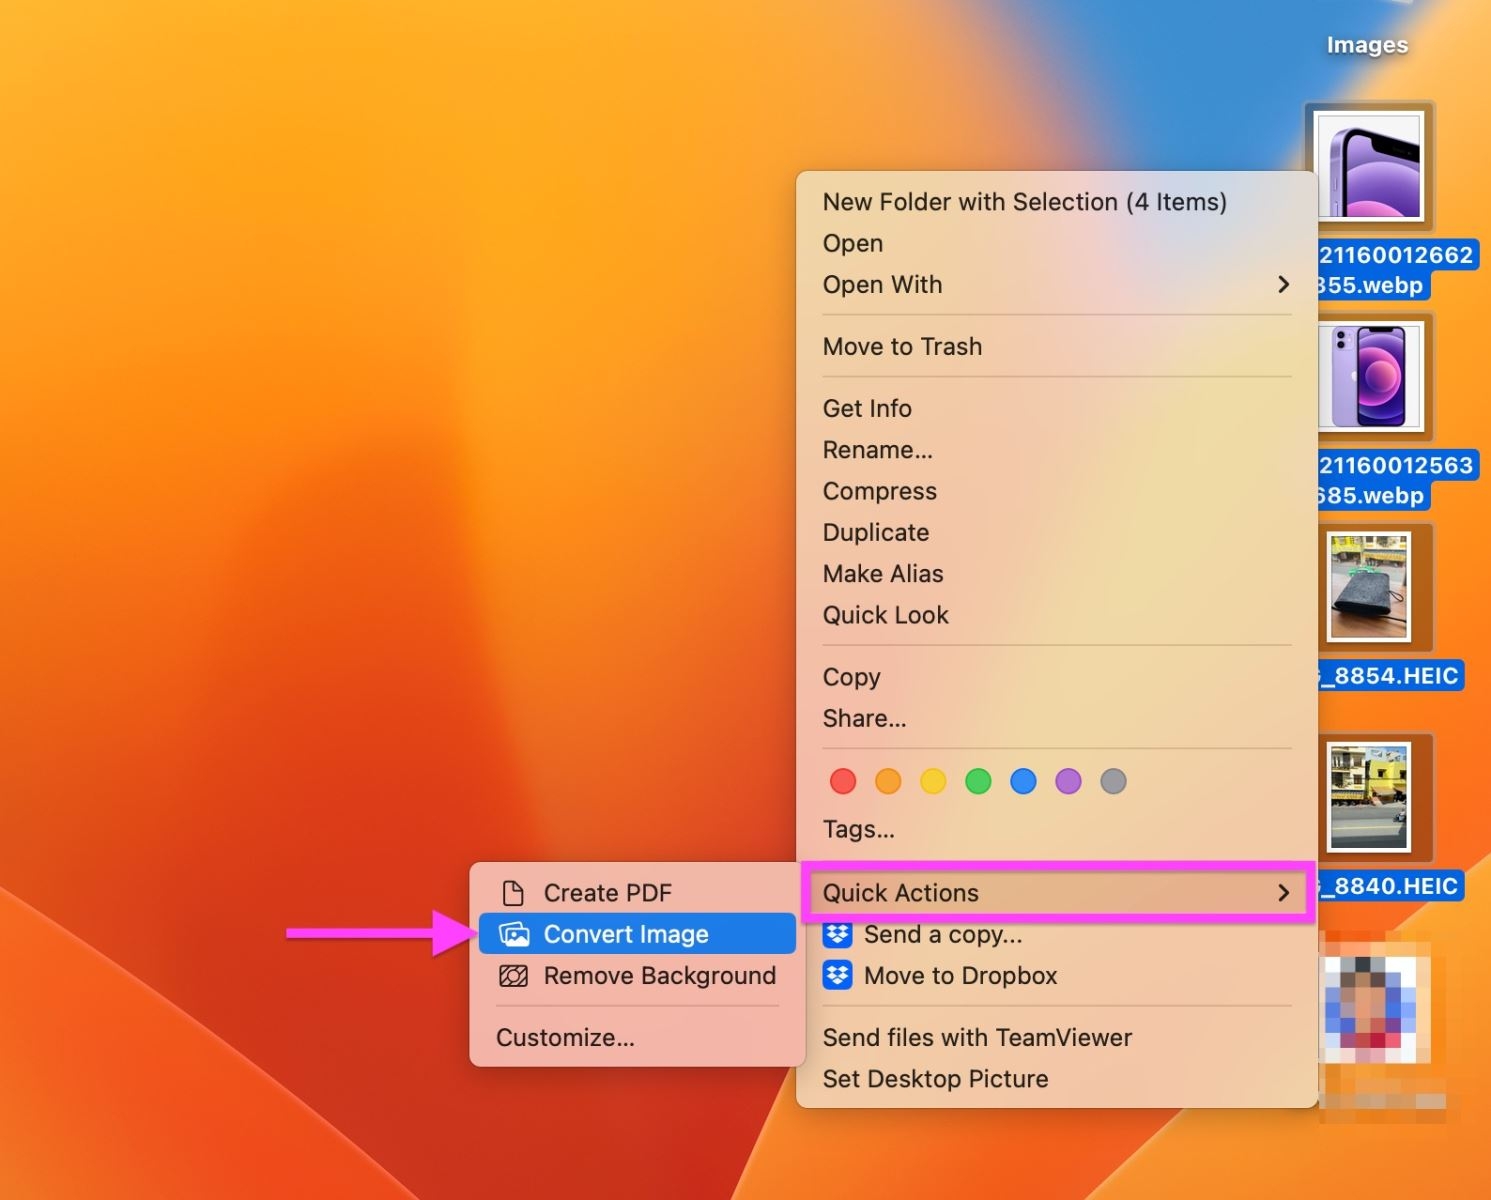This screenshot has width=1491, height=1200.
Task: Select the gray tag color
Action: [1113, 781]
